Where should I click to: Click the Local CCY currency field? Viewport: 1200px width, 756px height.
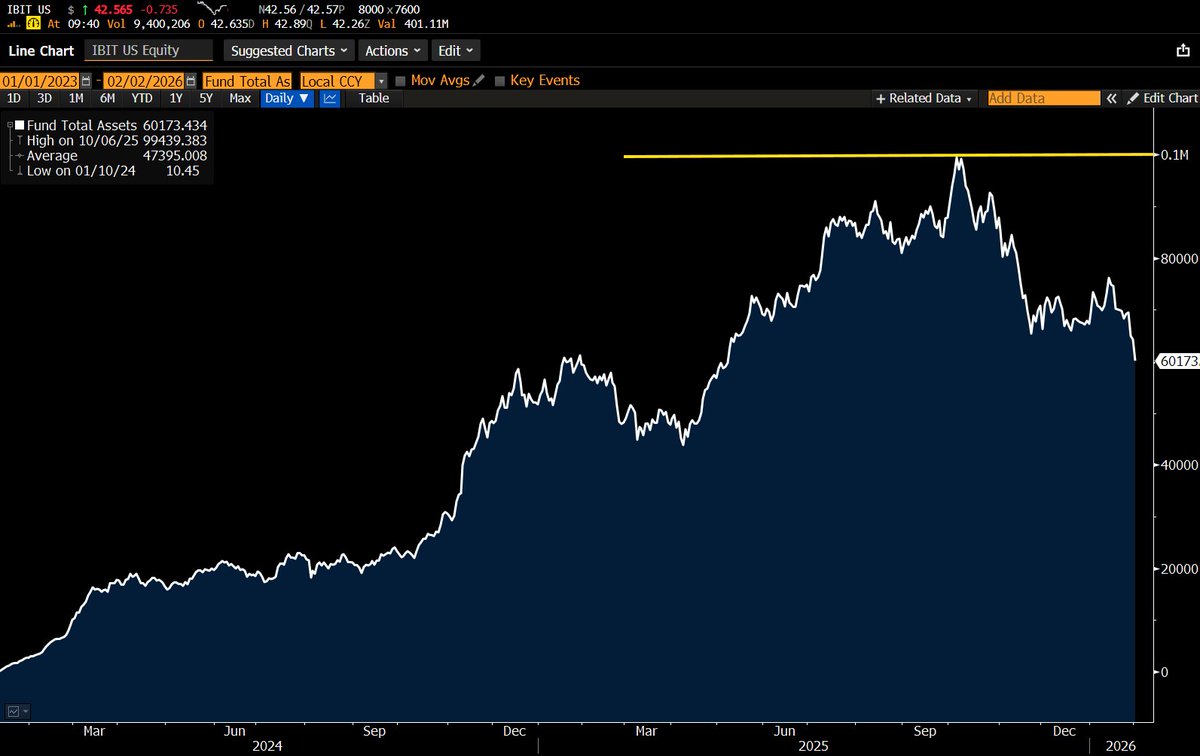pos(337,80)
